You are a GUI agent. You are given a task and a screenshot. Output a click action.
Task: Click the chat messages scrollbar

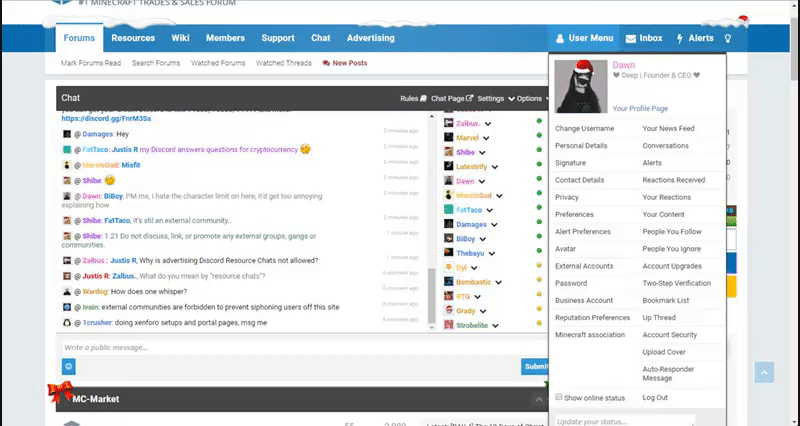pos(432,296)
